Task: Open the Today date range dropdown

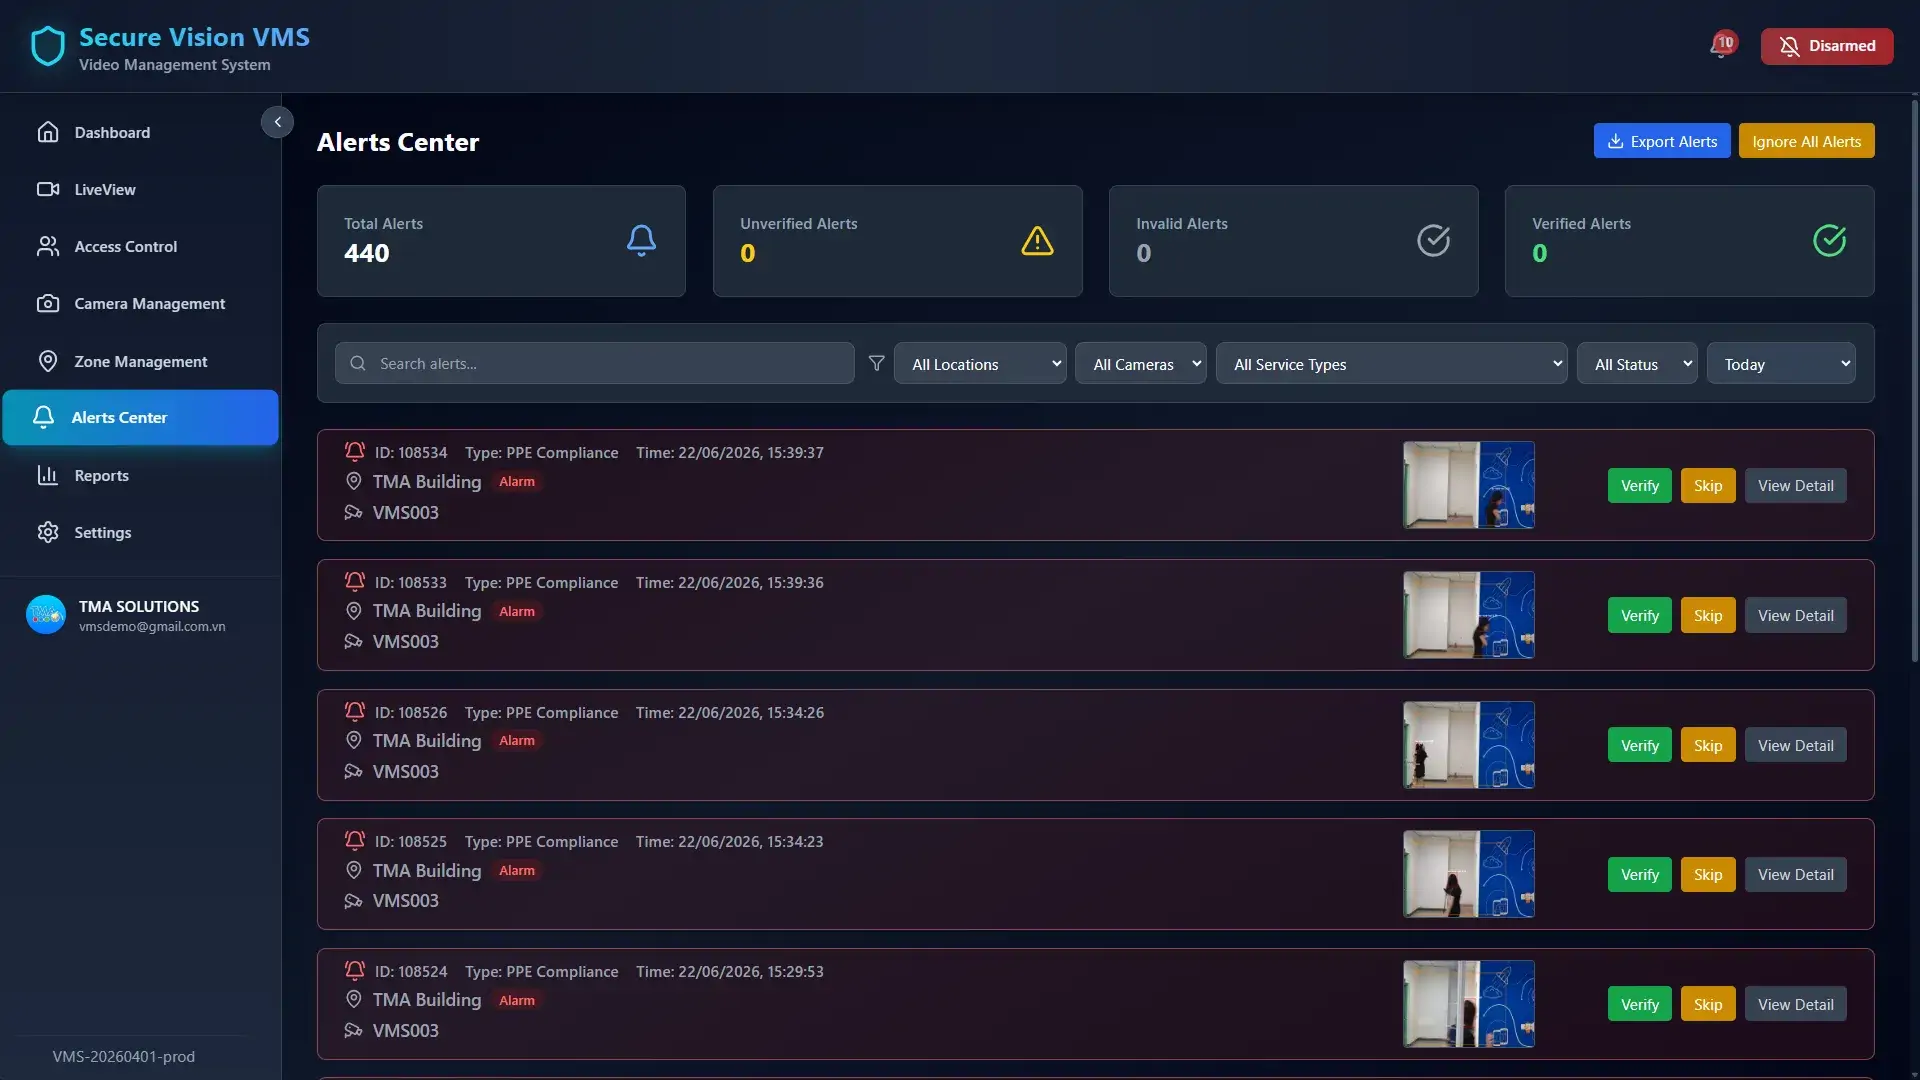Action: coord(1781,363)
